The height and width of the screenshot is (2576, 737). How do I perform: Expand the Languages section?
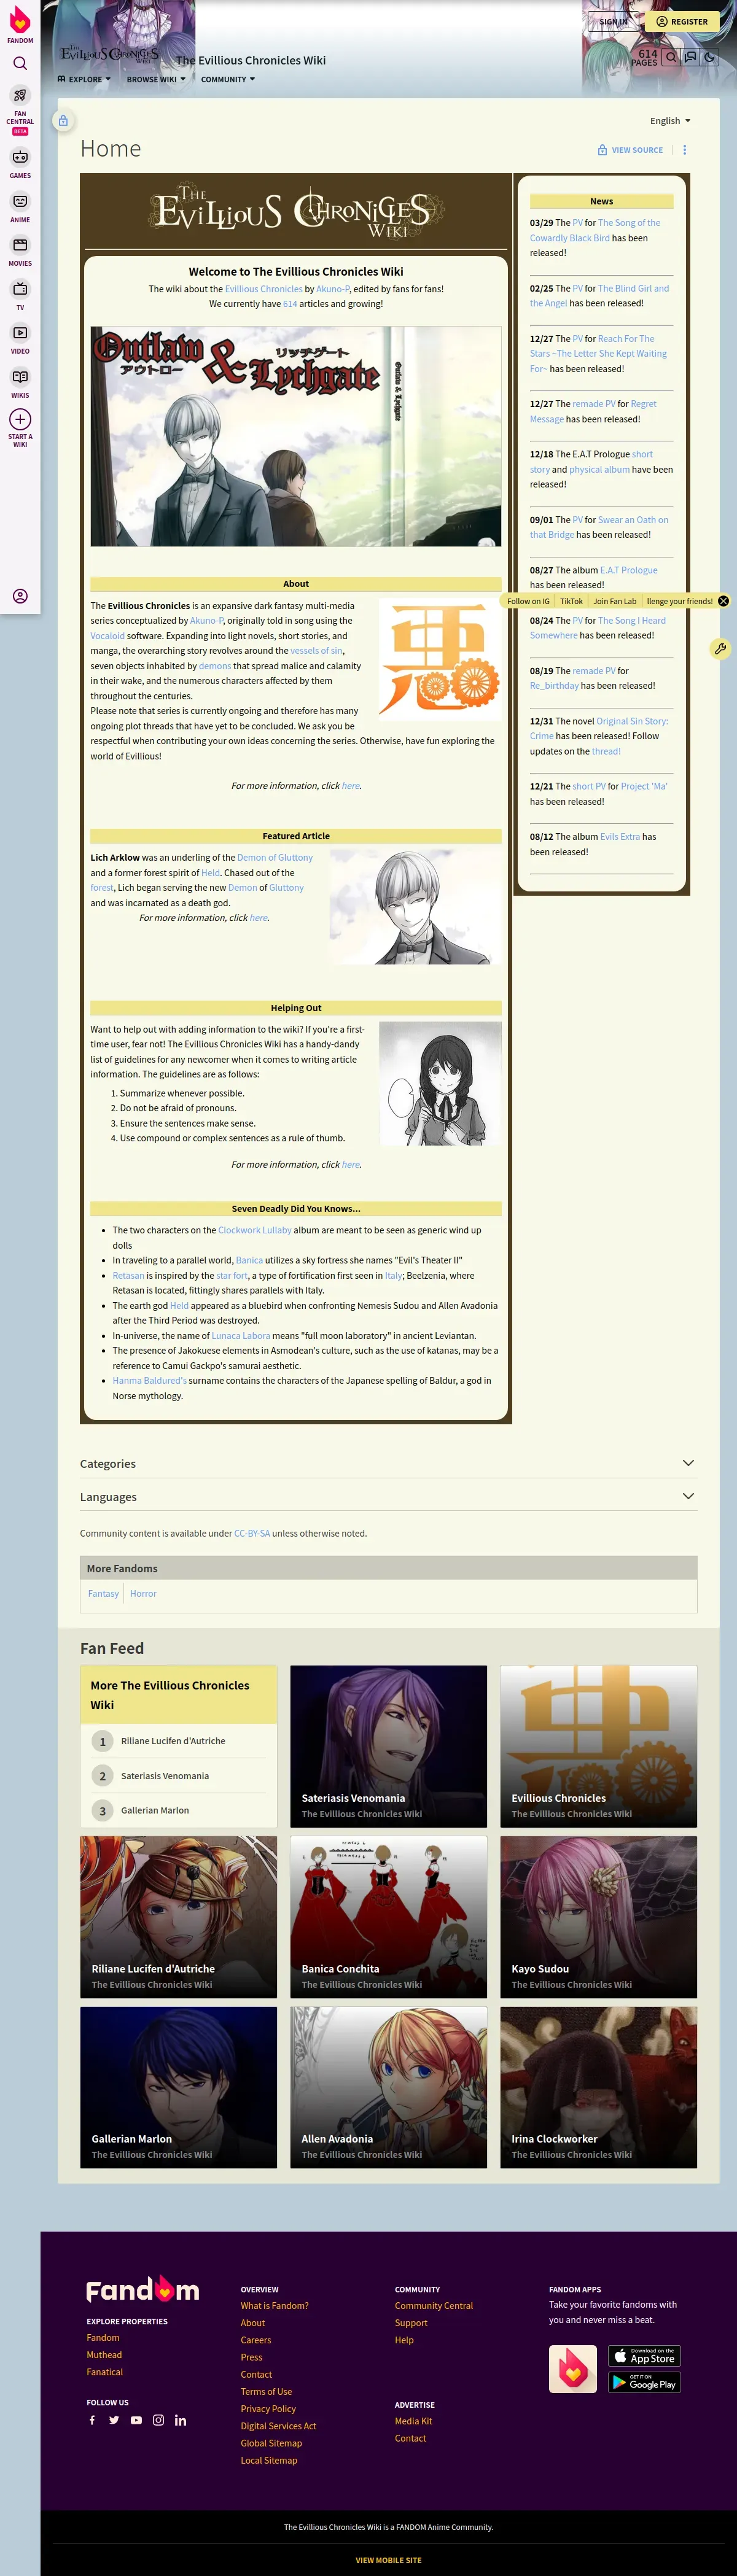388,1496
